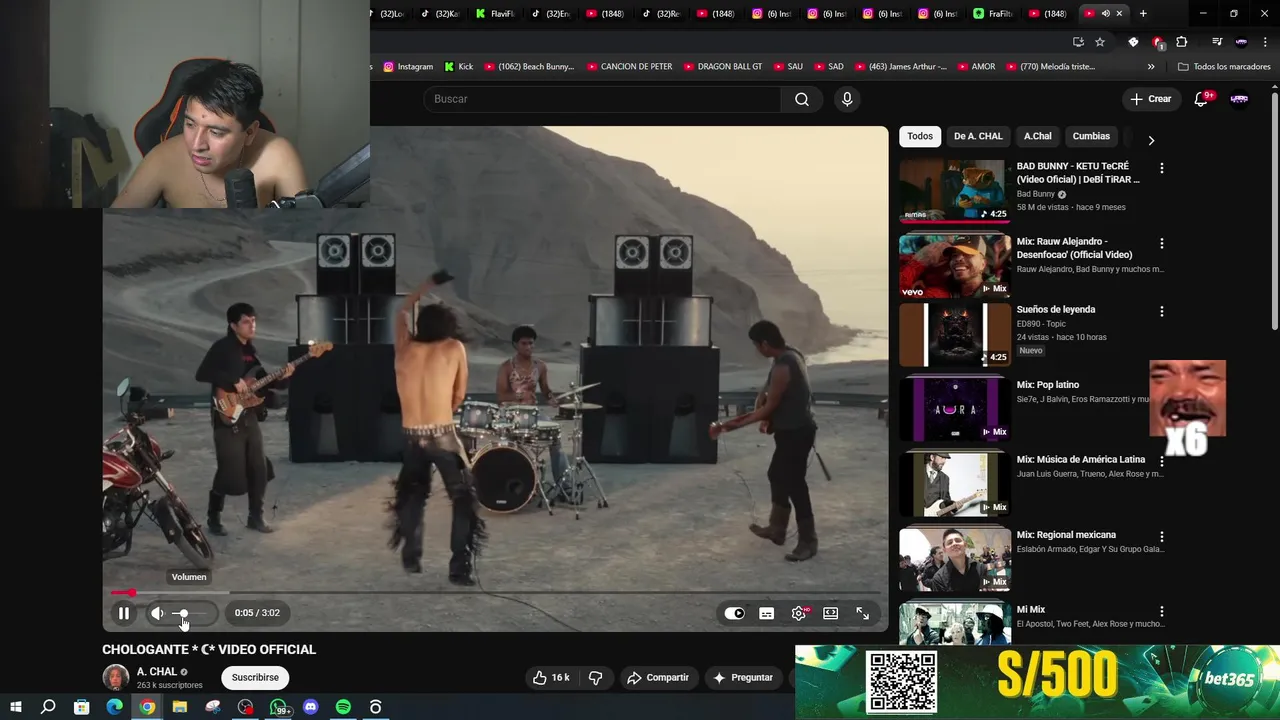Open the A. CHAL channel name link
The width and height of the screenshot is (1280, 720).
(x=157, y=672)
